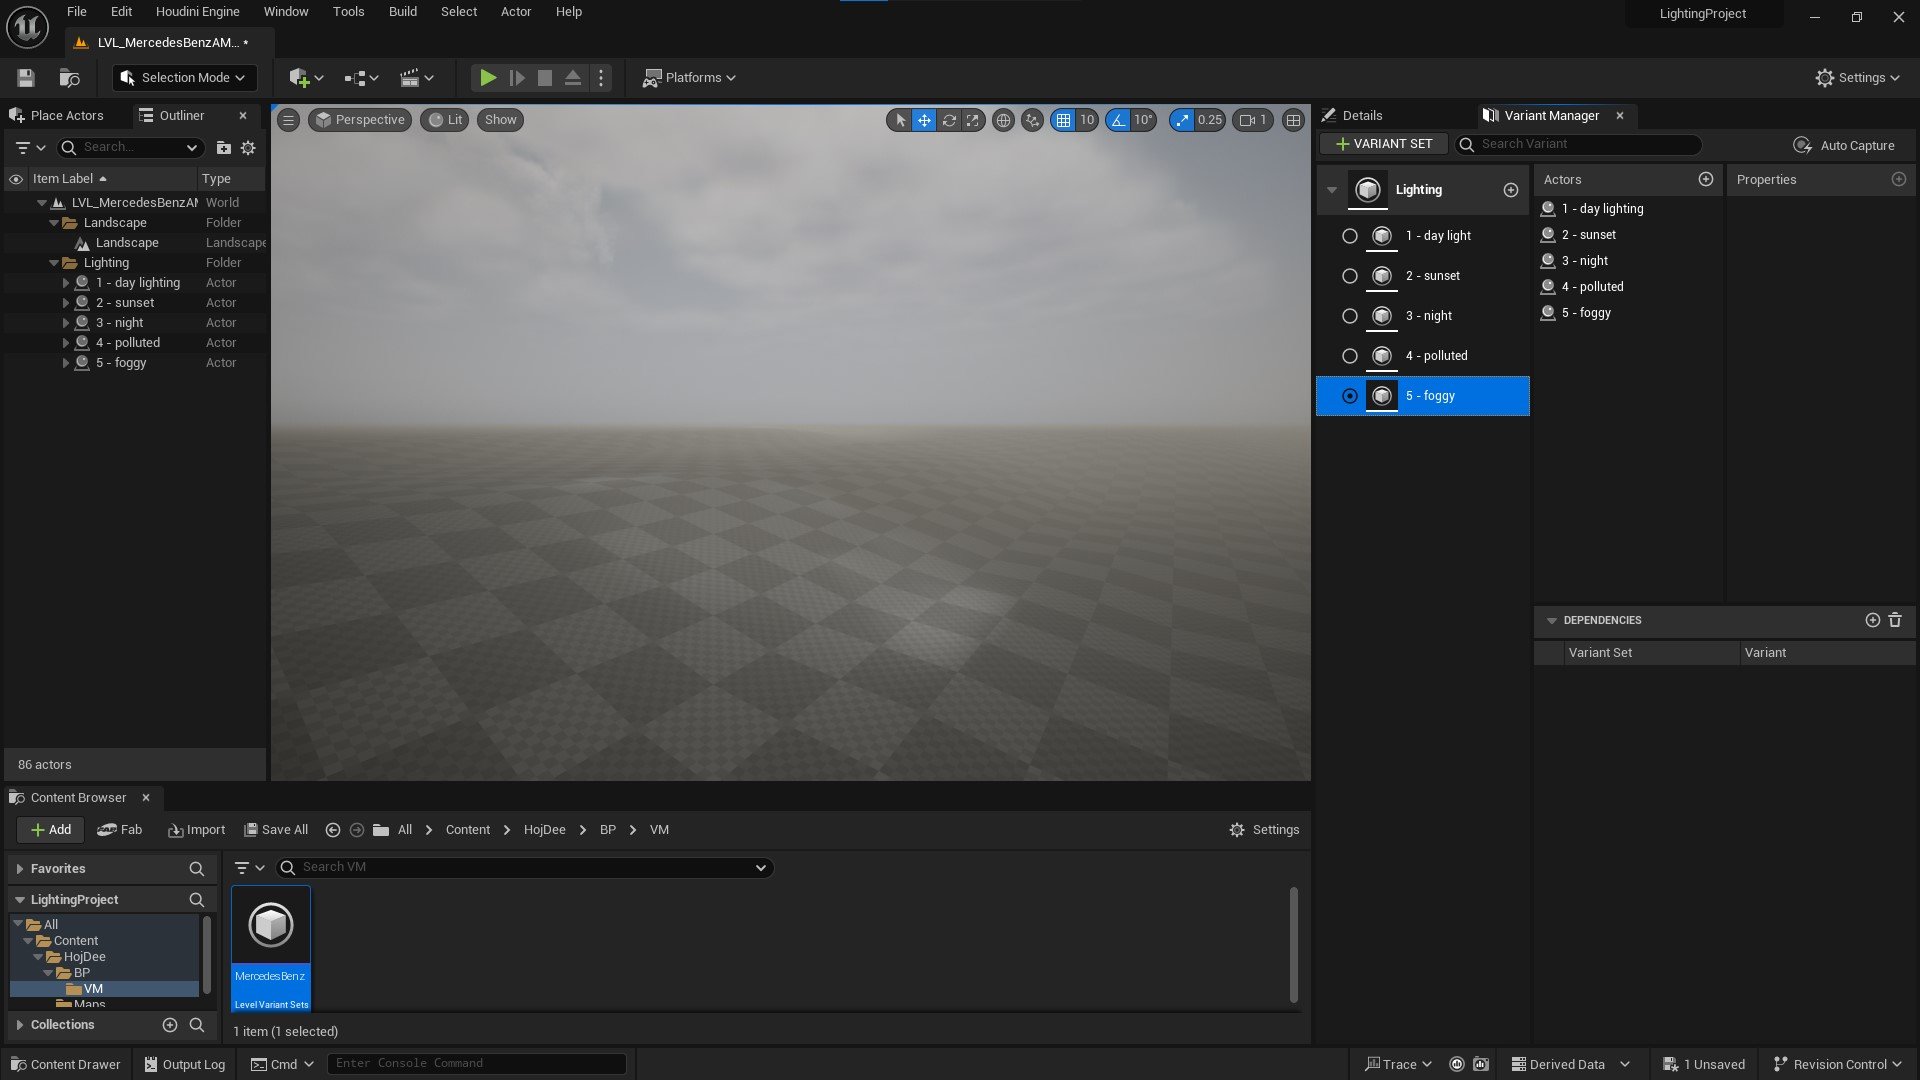Click the Add to Collections plus icon

[170, 1025]
